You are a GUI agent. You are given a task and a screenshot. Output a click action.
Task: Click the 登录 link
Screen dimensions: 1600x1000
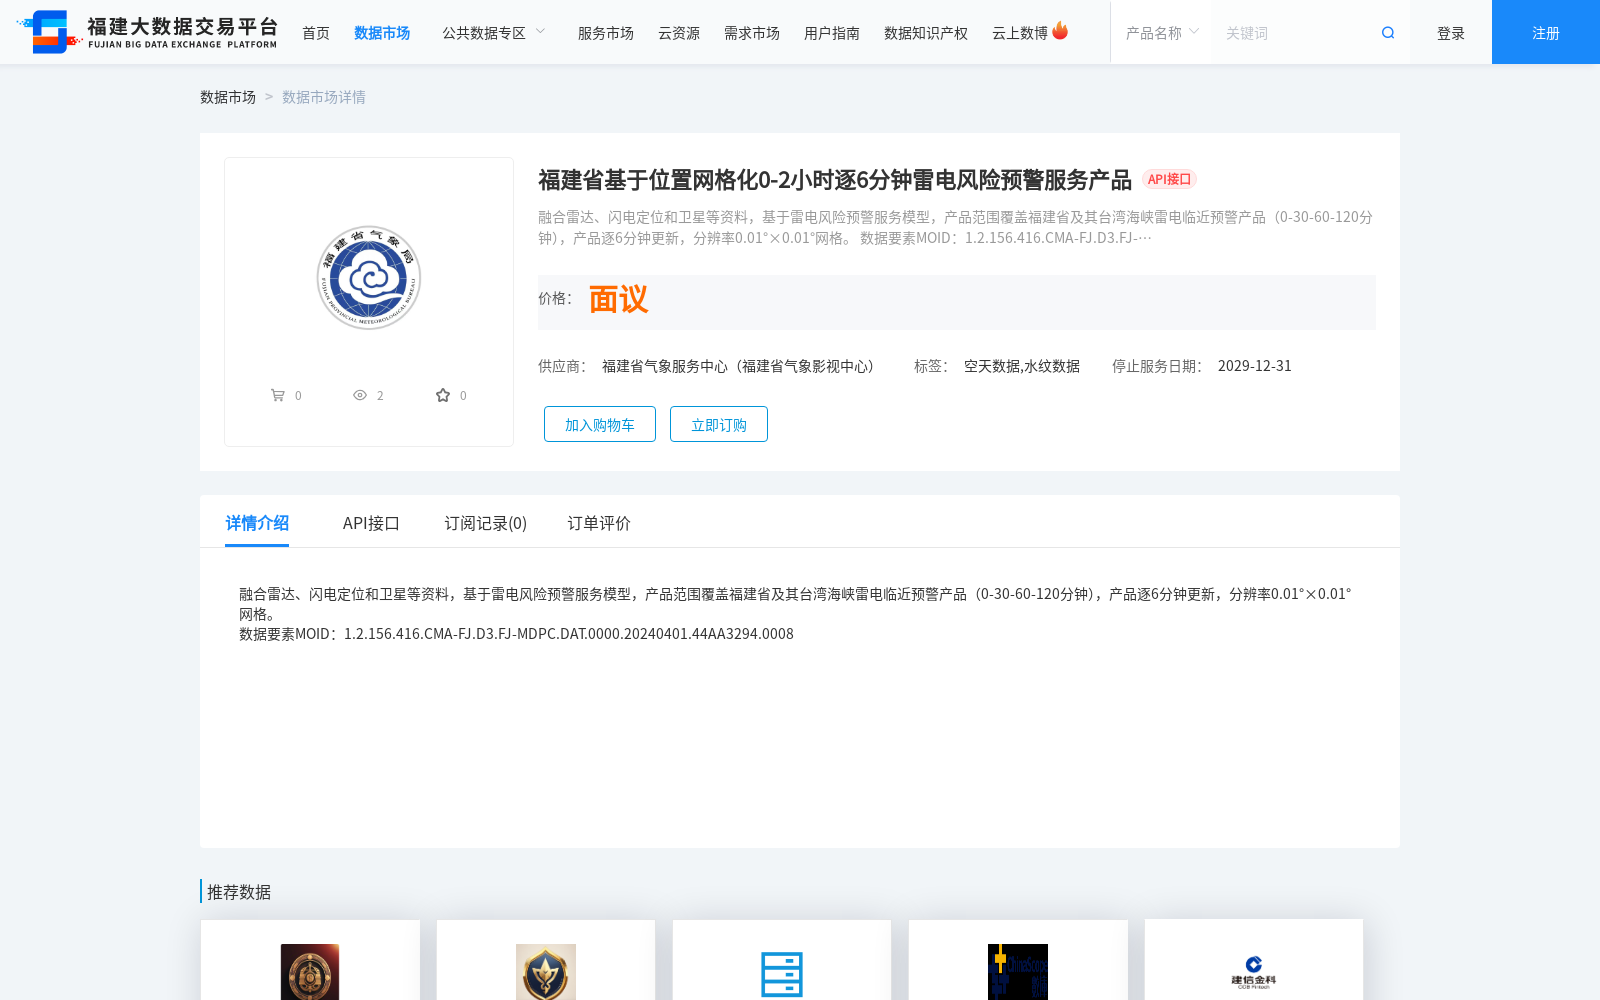click(1451, 33)
